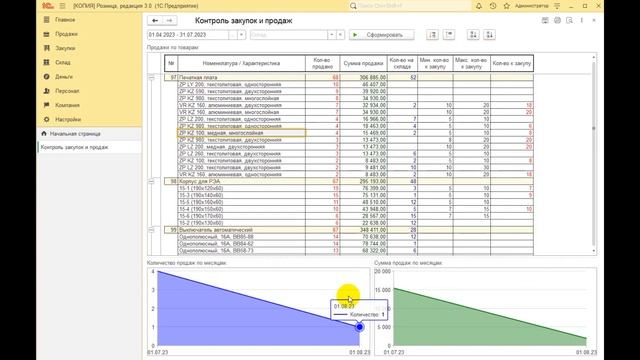Click the Номенклатура / Характеристика column header

pyautogui.click(x=241, y=63)
